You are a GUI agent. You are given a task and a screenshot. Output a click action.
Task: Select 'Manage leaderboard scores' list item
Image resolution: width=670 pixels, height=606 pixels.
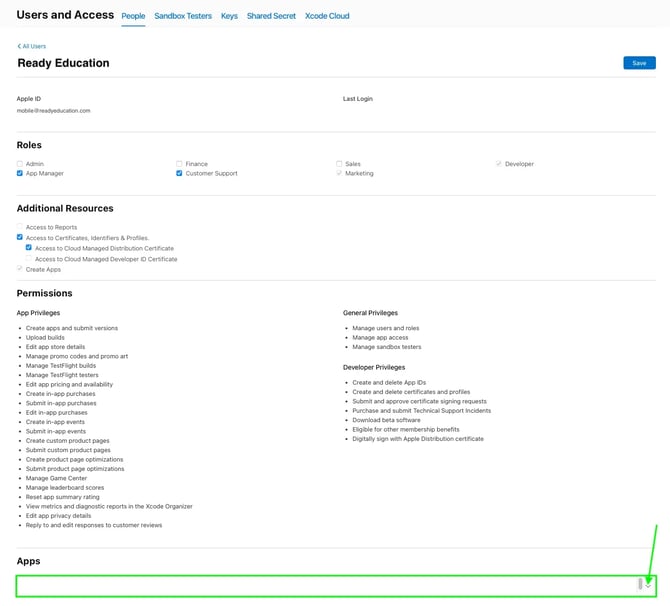coord(65,488)
